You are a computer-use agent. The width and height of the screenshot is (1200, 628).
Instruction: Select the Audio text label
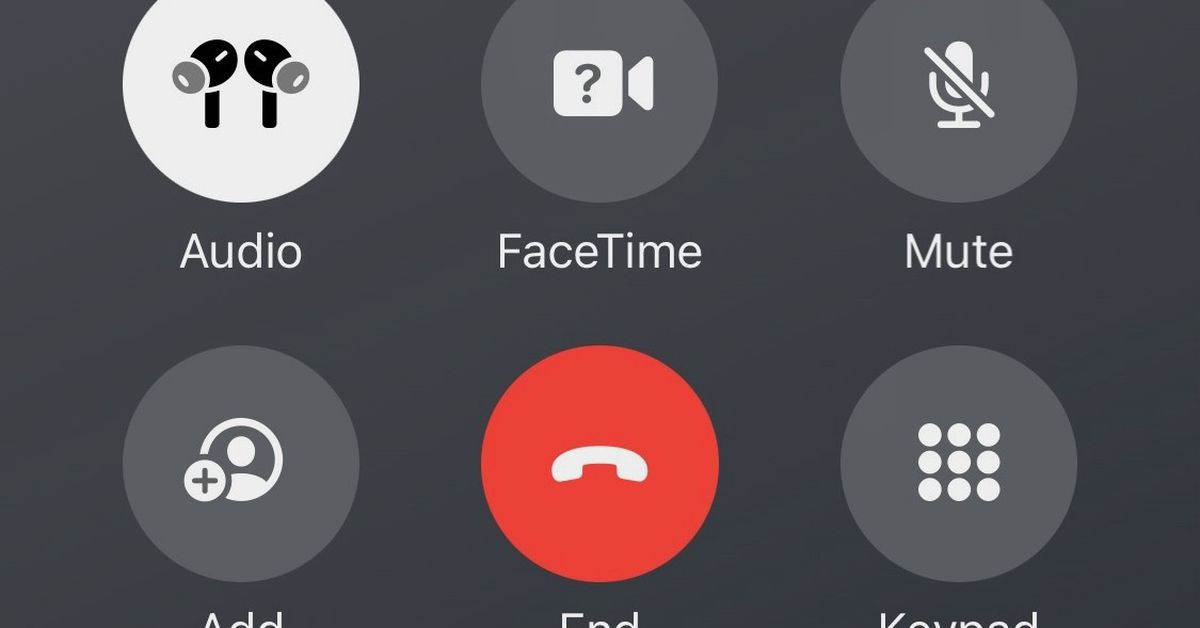tap(240, 251)
